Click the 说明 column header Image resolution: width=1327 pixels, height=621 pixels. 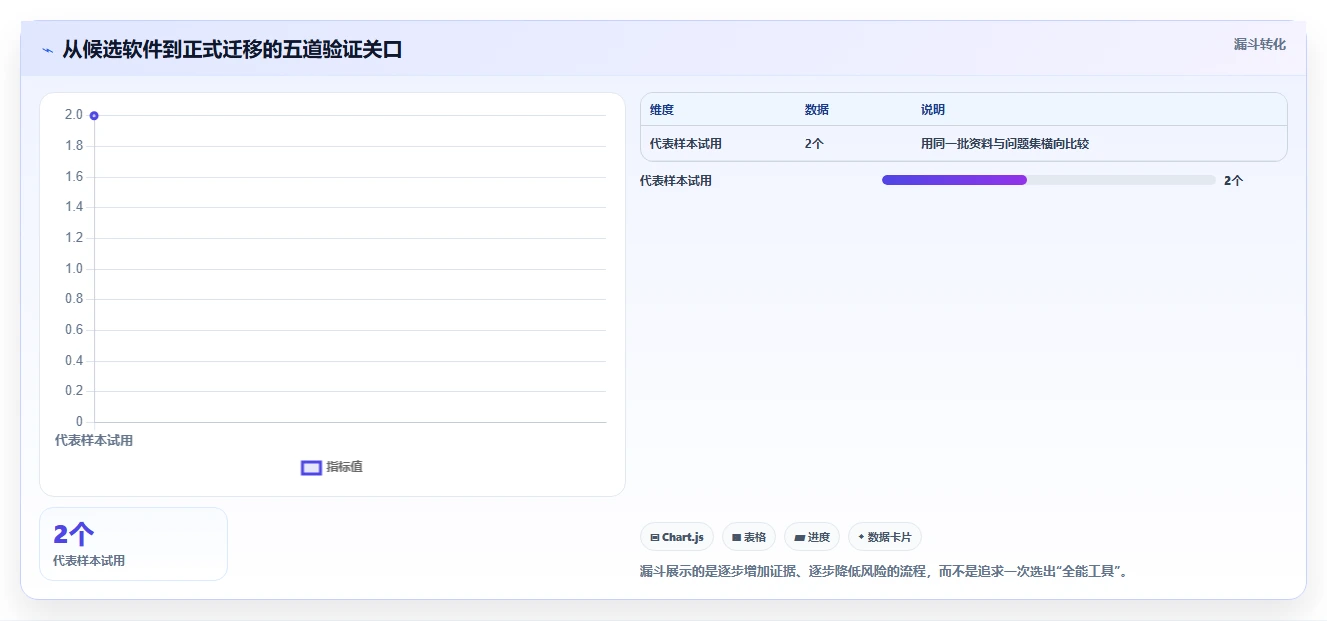(x=933, y=110)
